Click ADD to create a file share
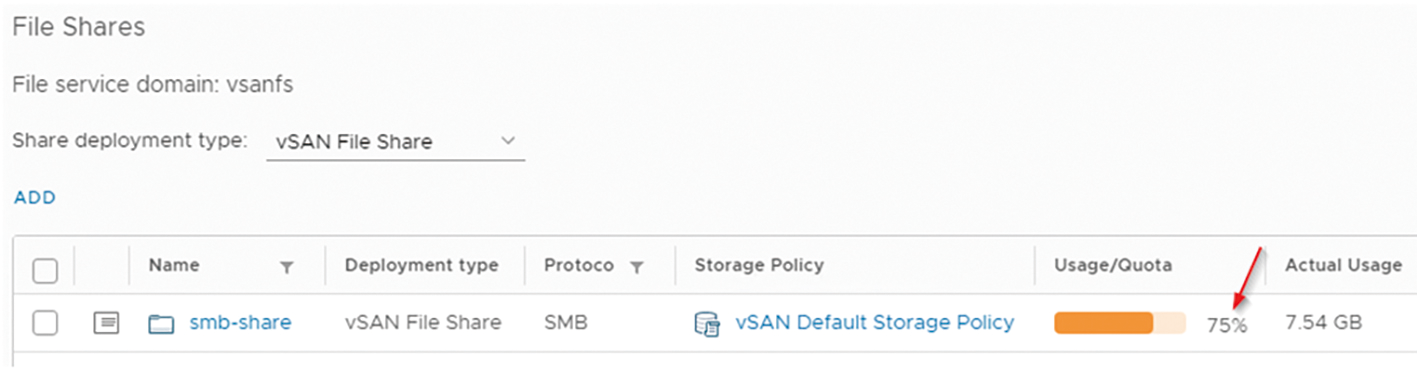This screenshot has height=371, width=1417. coord(35,198)
